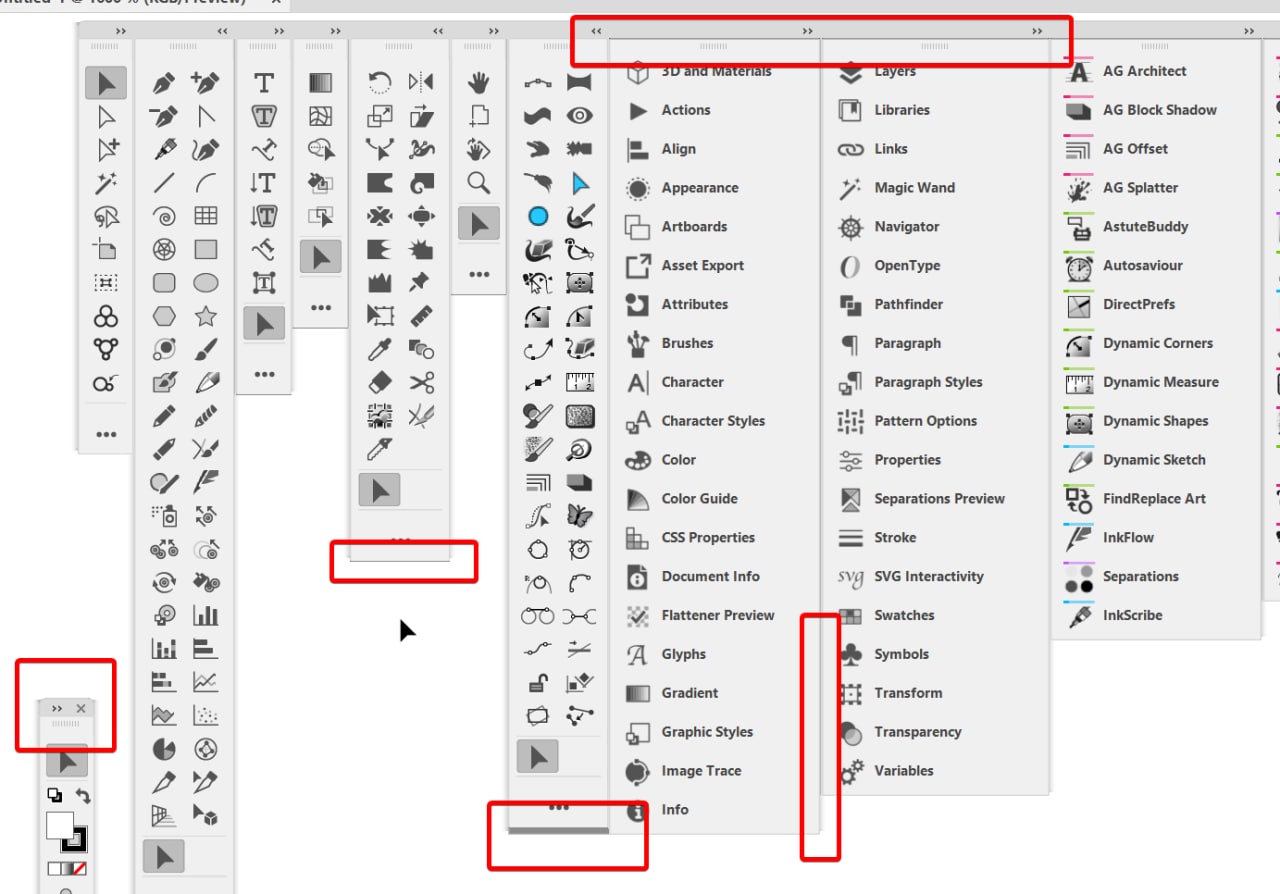The image size is (1280, 894).
Task: Select the Pie Graph tool
Action: [x=164, y=749]
